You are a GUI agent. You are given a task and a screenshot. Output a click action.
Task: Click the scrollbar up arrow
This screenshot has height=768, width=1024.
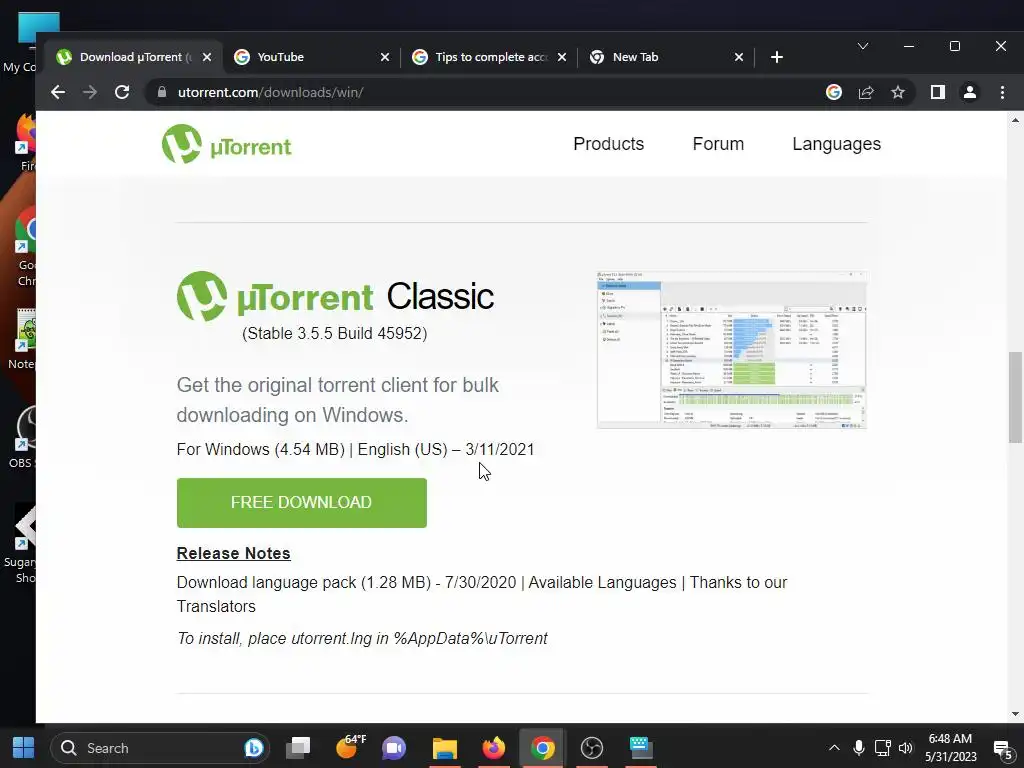pyautogui.click(x=1015, y=120)
